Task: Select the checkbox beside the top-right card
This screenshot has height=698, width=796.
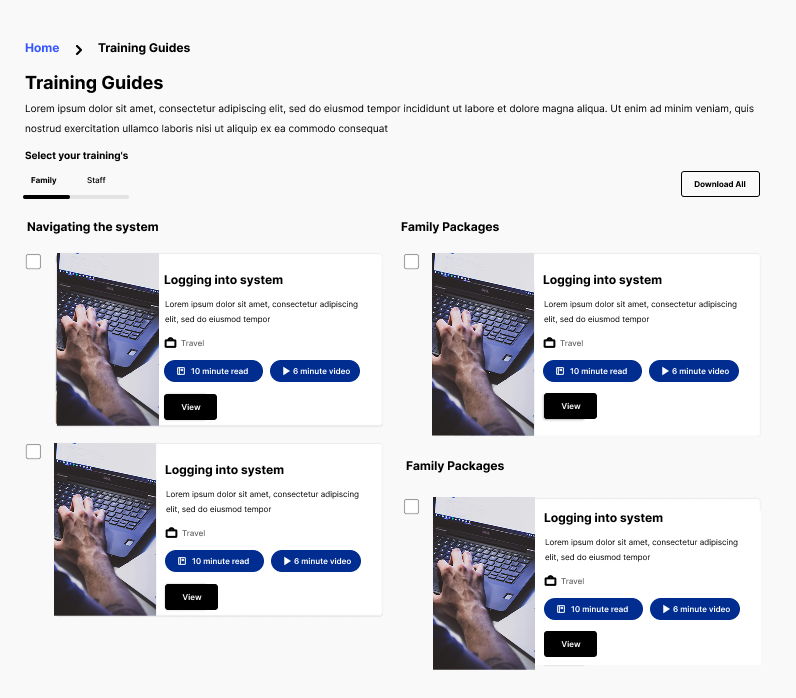Action: pos(411,262)
